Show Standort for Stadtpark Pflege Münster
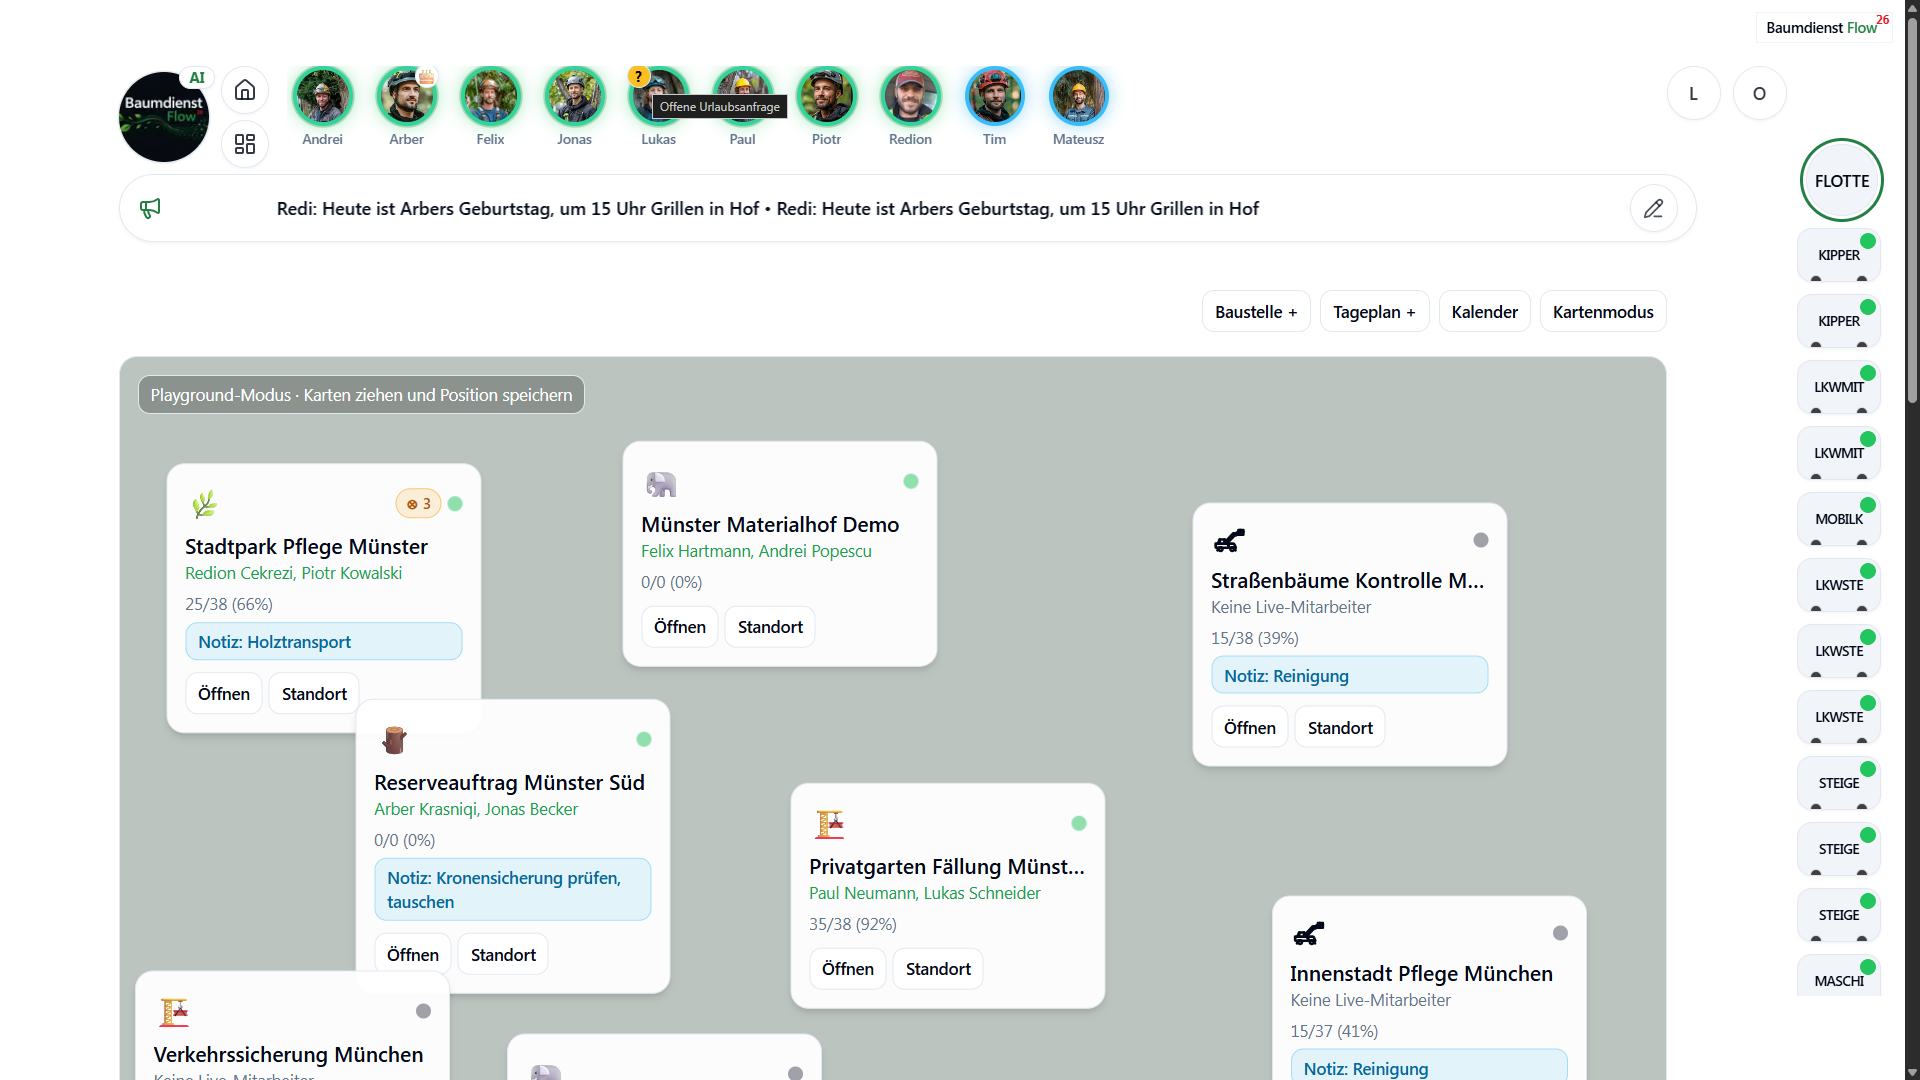Screen dimensions: 1920x1080 coord(314,694)
